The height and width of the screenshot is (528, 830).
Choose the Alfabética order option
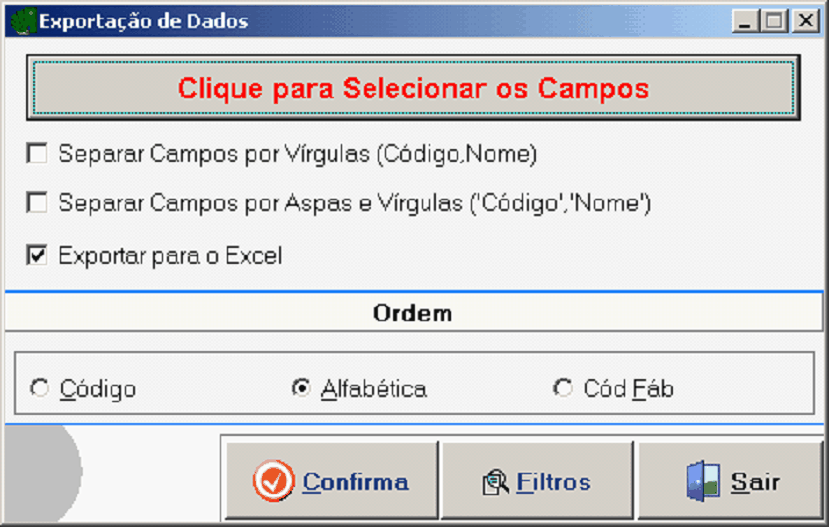pyautogui.click(x=301, y=388)
